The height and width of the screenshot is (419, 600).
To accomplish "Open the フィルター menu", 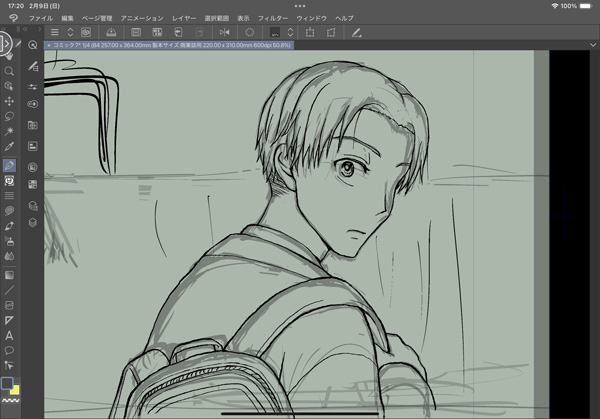I will point(272,19).
